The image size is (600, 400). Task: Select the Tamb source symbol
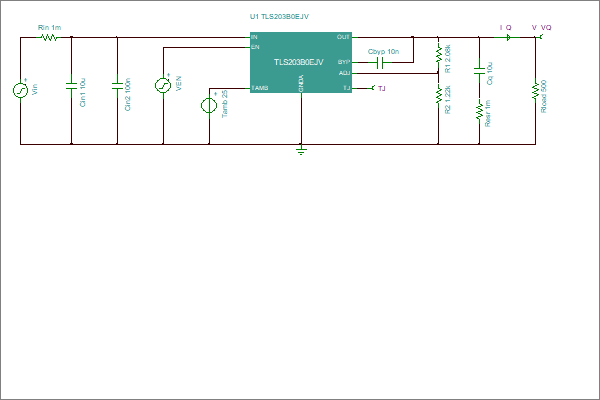[209, 105]
